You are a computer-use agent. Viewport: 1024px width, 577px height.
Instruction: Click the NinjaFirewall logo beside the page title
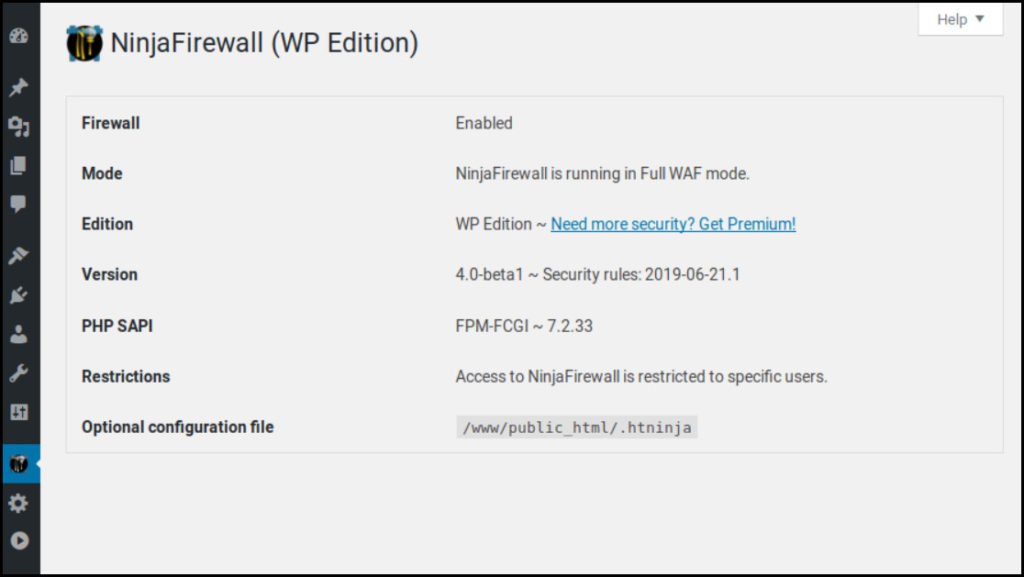click(x=84, y=43)
